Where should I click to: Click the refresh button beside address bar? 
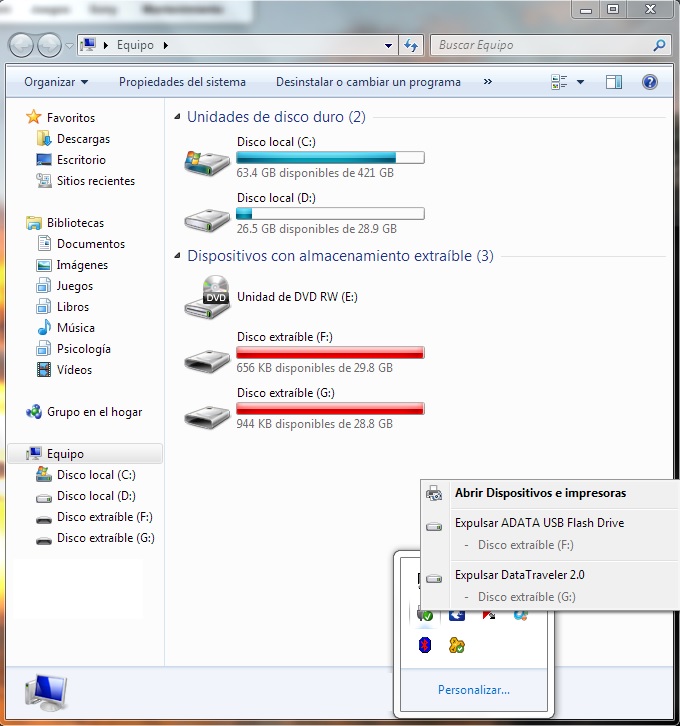[x=411, y=45]
